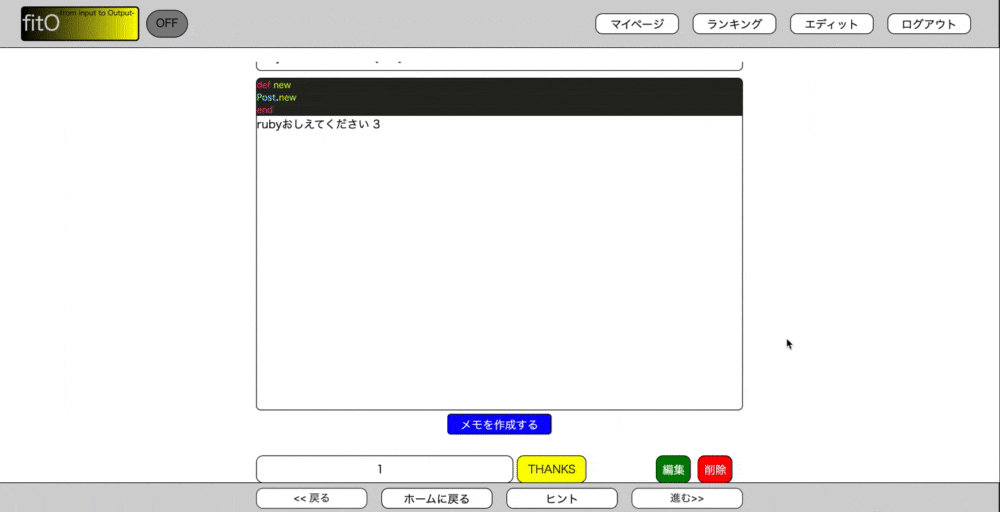Click the thanks count field showing 1
The height and width of the screenshot is (512, 1000).
pos(385,469)
